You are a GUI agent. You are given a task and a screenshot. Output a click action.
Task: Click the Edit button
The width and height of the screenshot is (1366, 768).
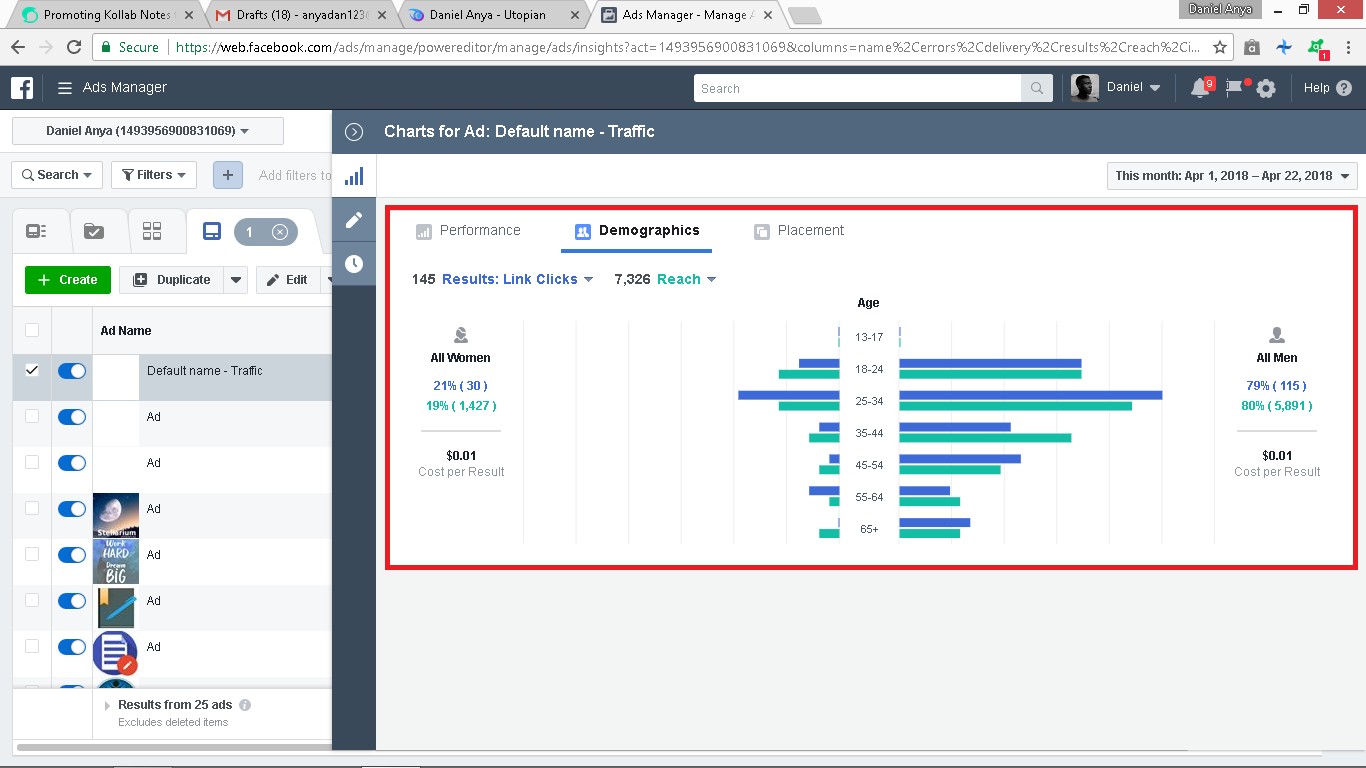pyautogui.click(x=287, y=280)
